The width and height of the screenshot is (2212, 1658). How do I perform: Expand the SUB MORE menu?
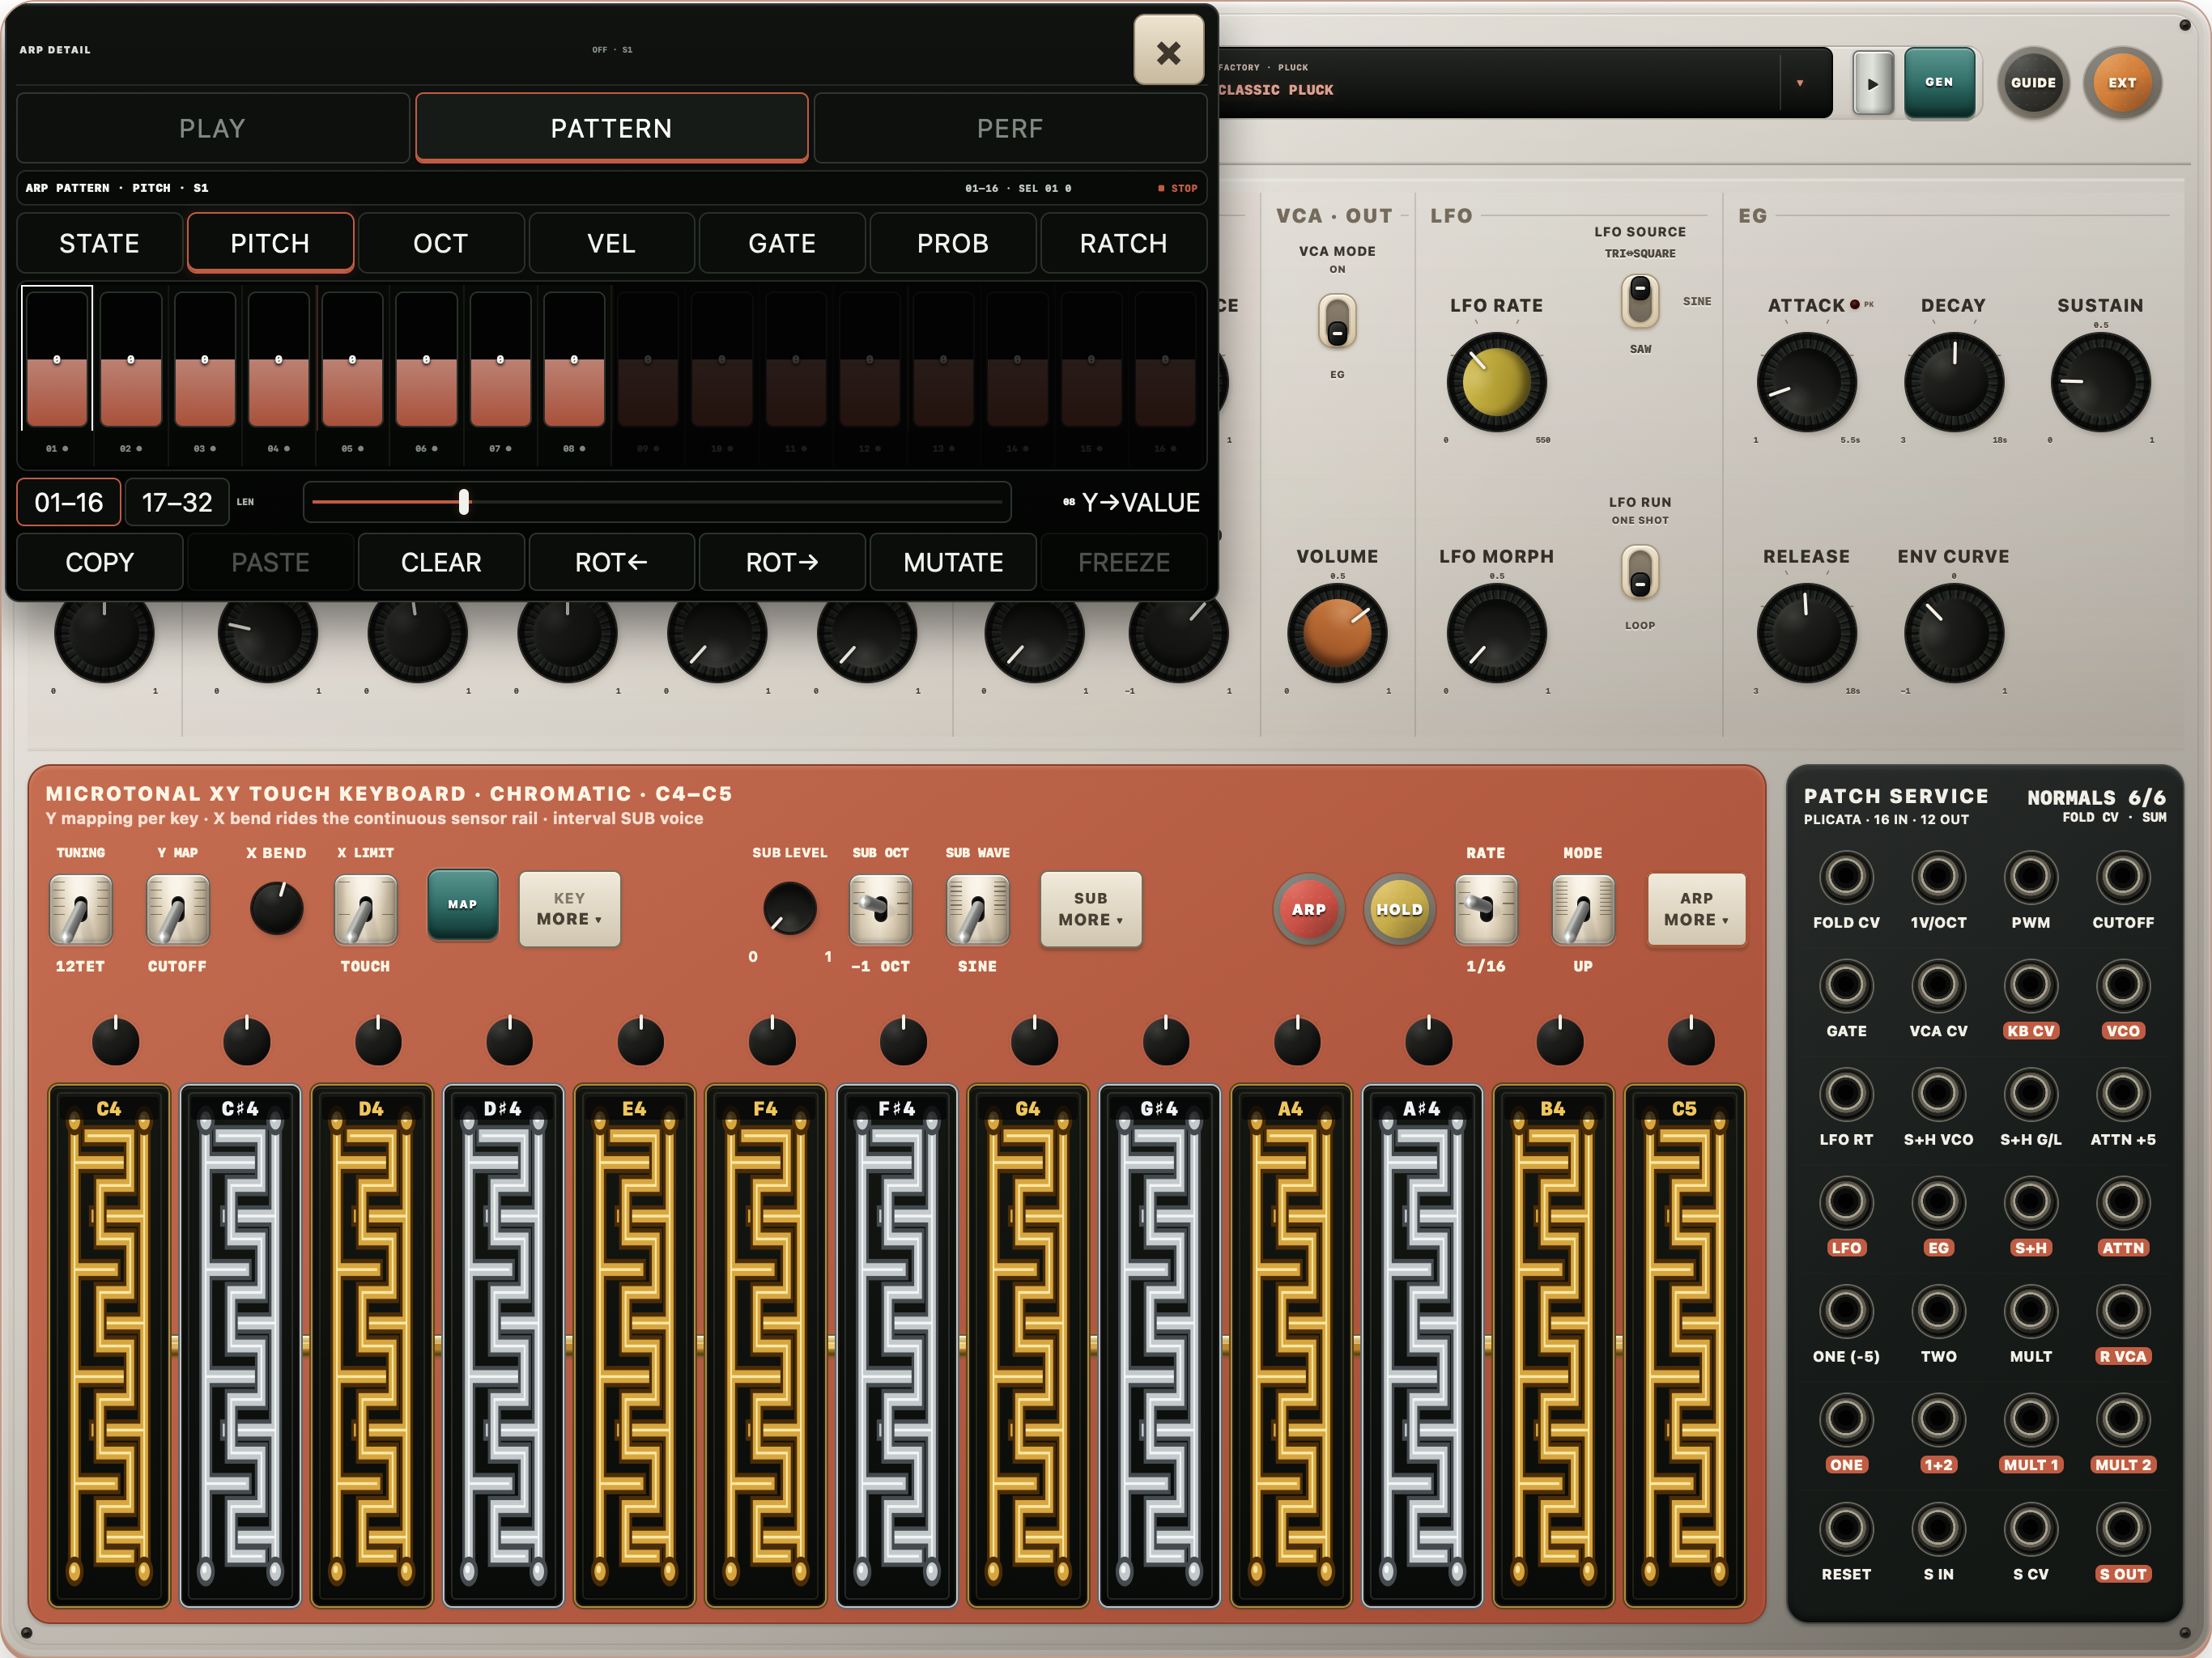(x=1090, y=909)
